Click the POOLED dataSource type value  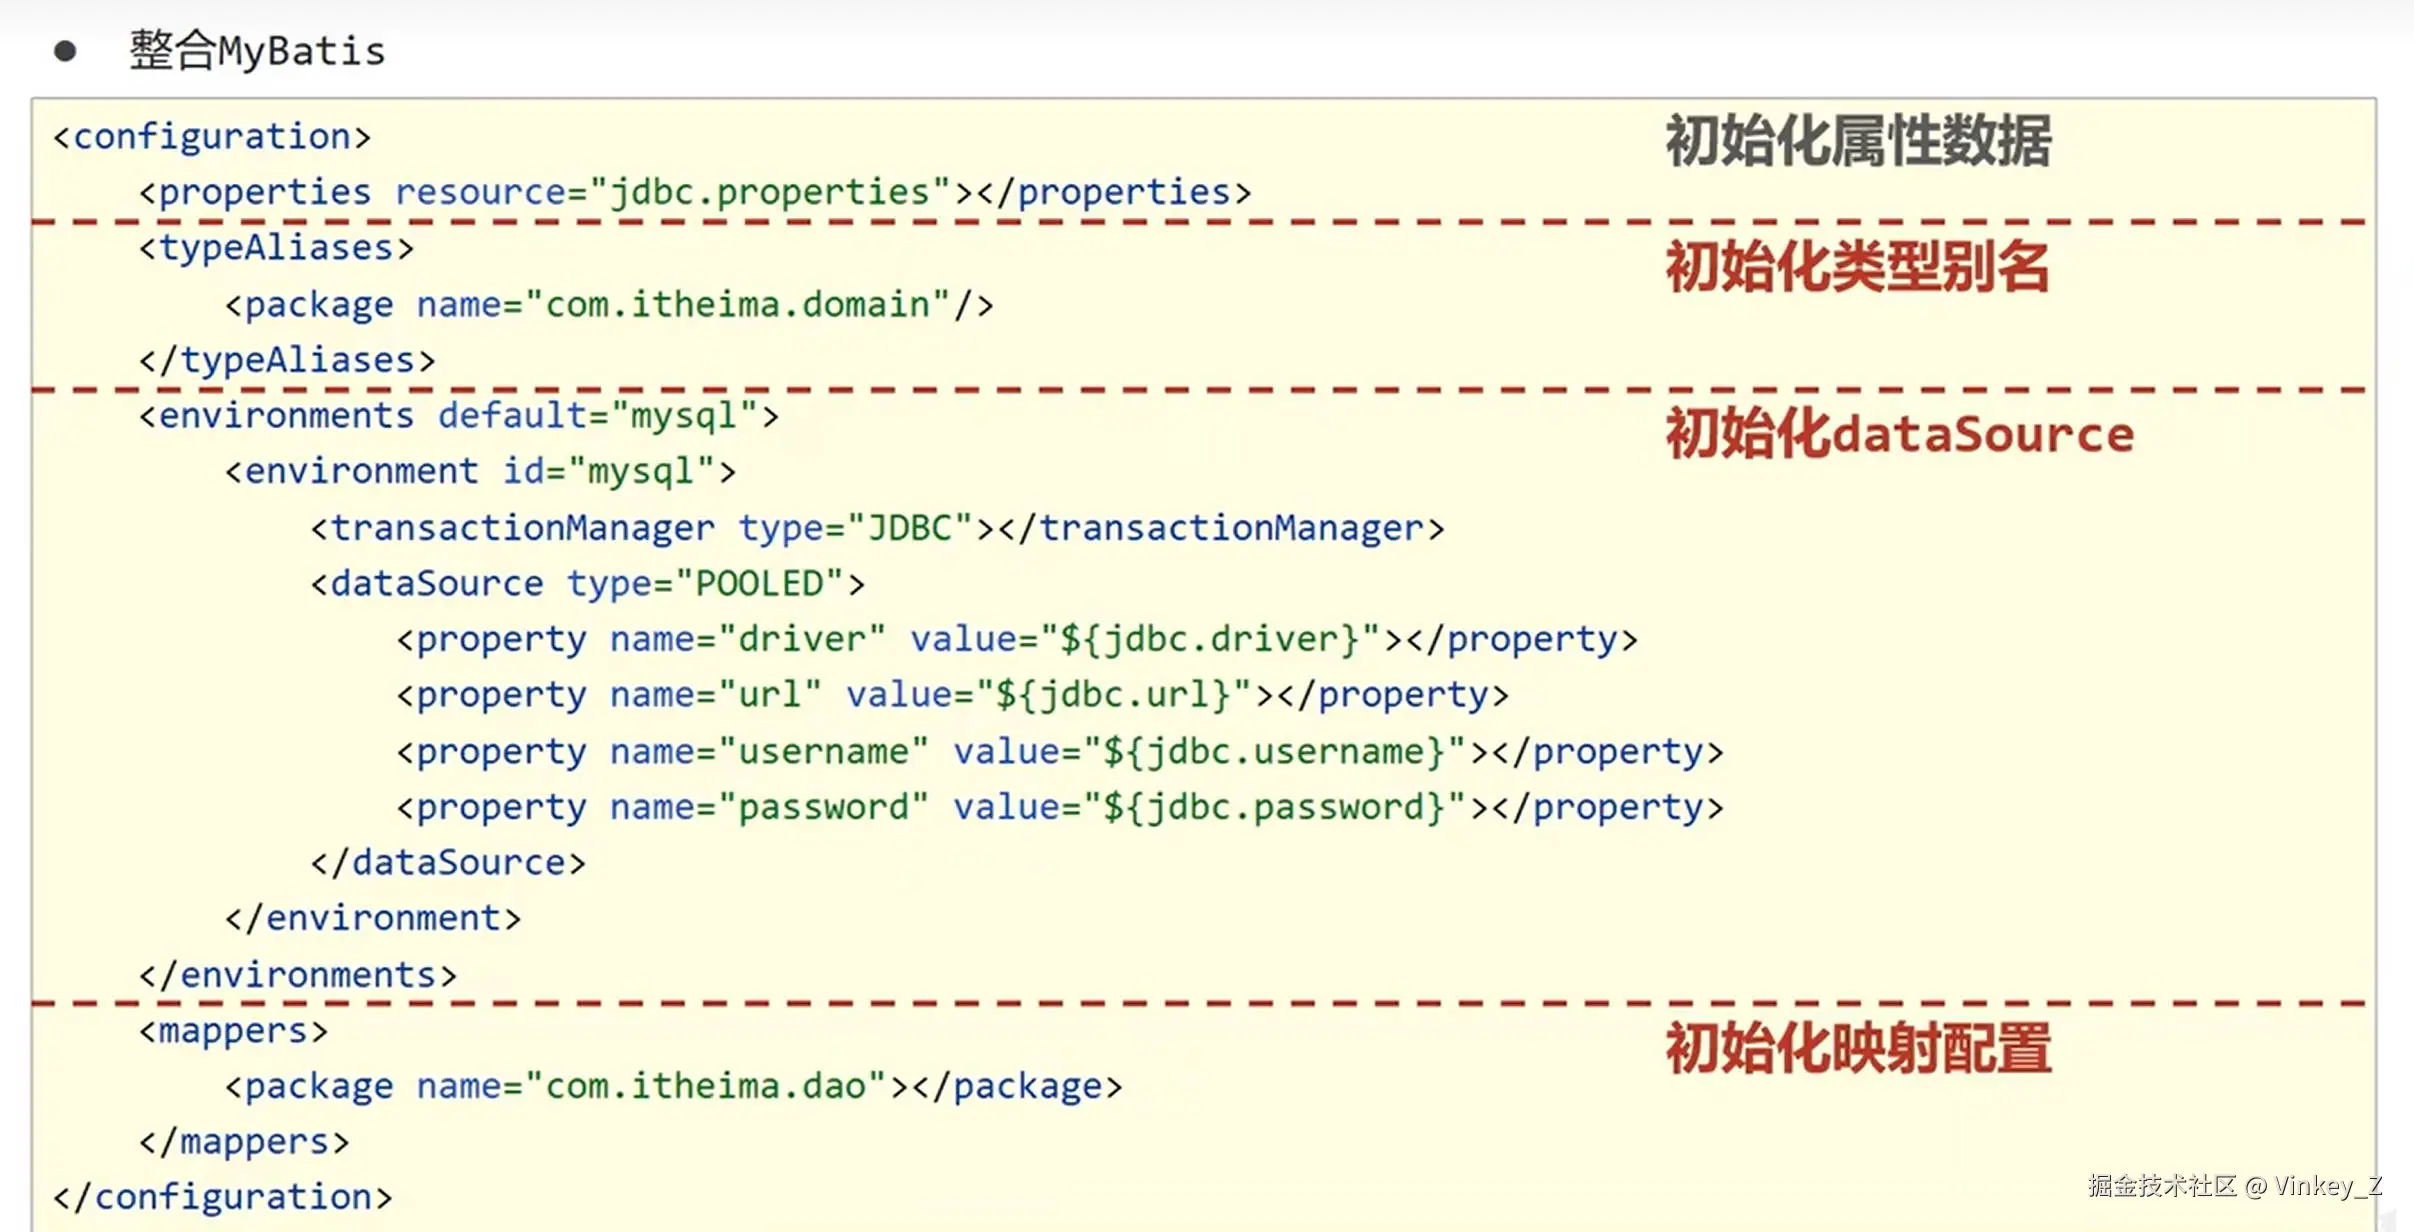(x=759, y=584)
